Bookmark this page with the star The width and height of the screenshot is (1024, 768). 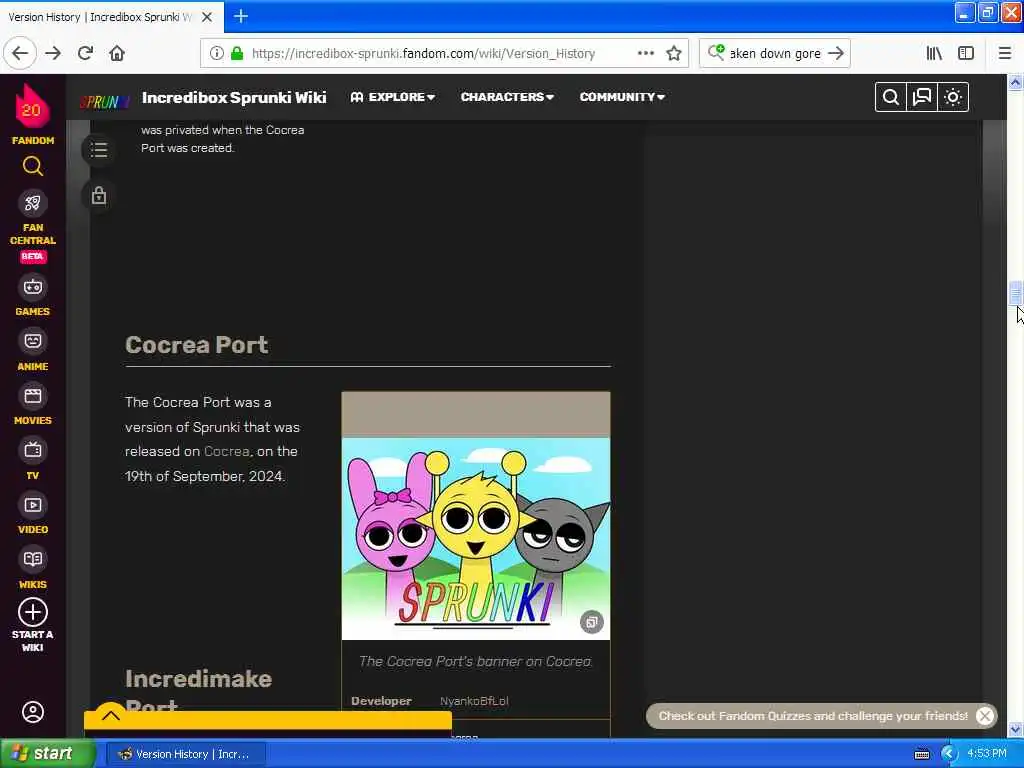pos(674,53)
